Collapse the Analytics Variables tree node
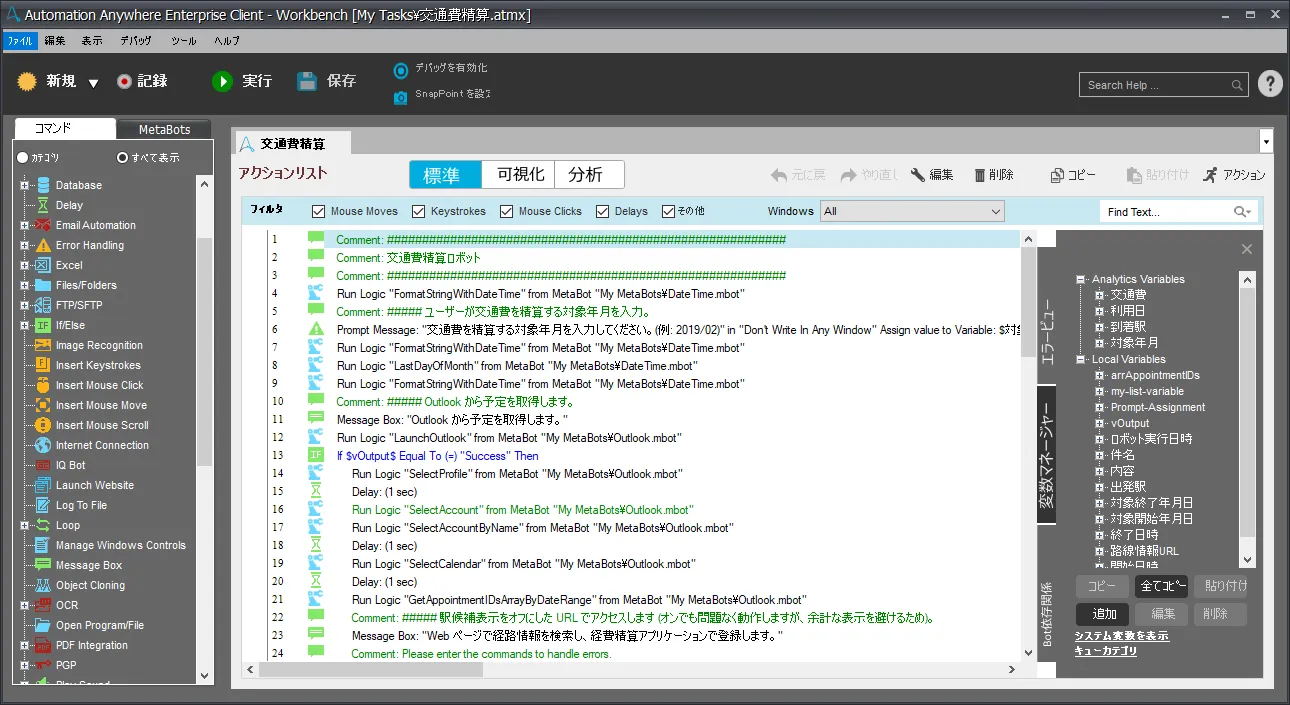This screenshot has height=705, width=1290. click(x=1081, y=280)
